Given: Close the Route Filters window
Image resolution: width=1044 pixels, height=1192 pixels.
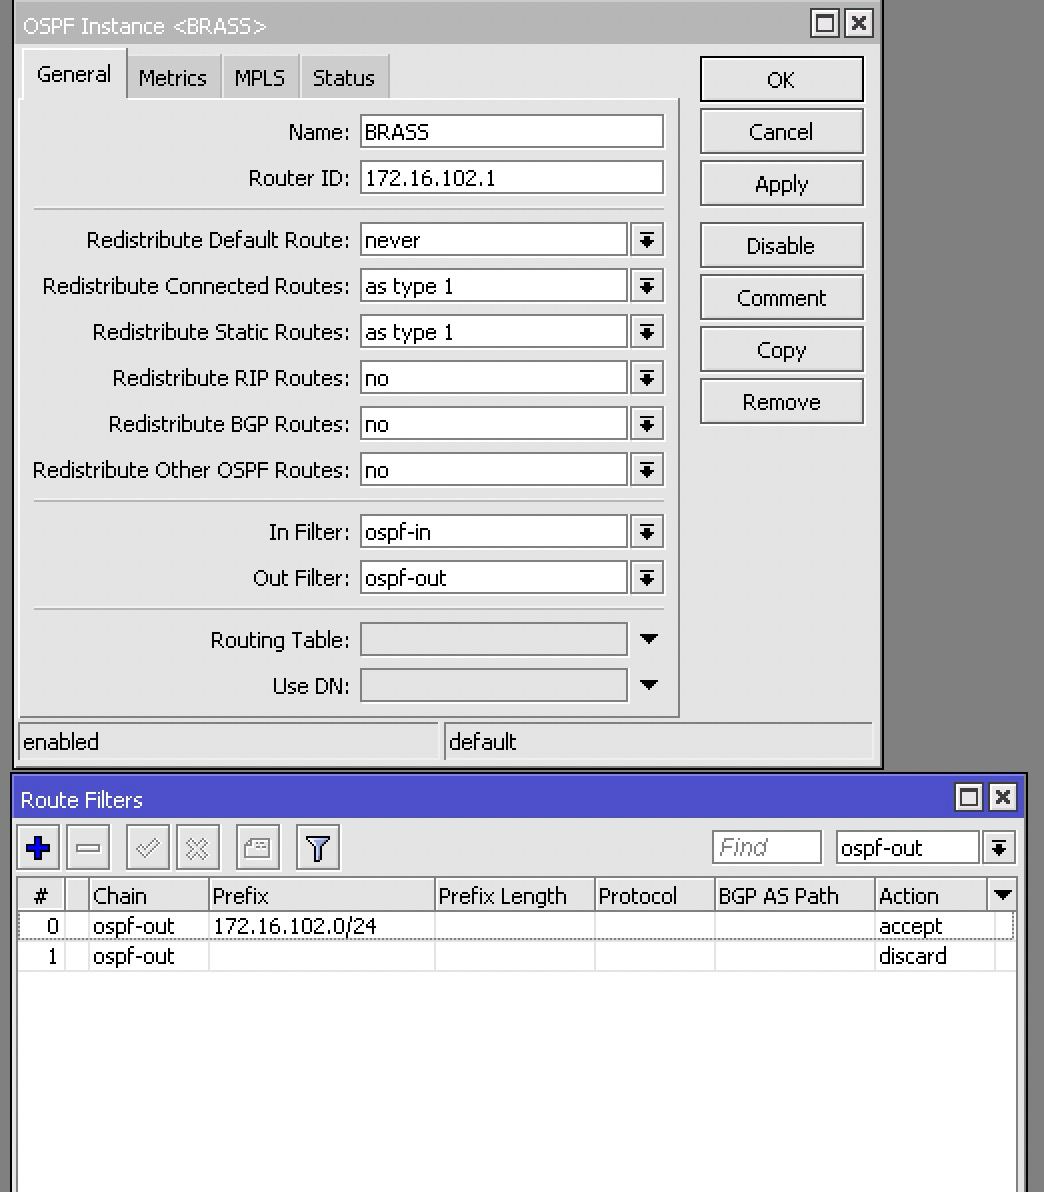Looking at the screenshot, I should pyautogui.click(x=1003, y=797).
